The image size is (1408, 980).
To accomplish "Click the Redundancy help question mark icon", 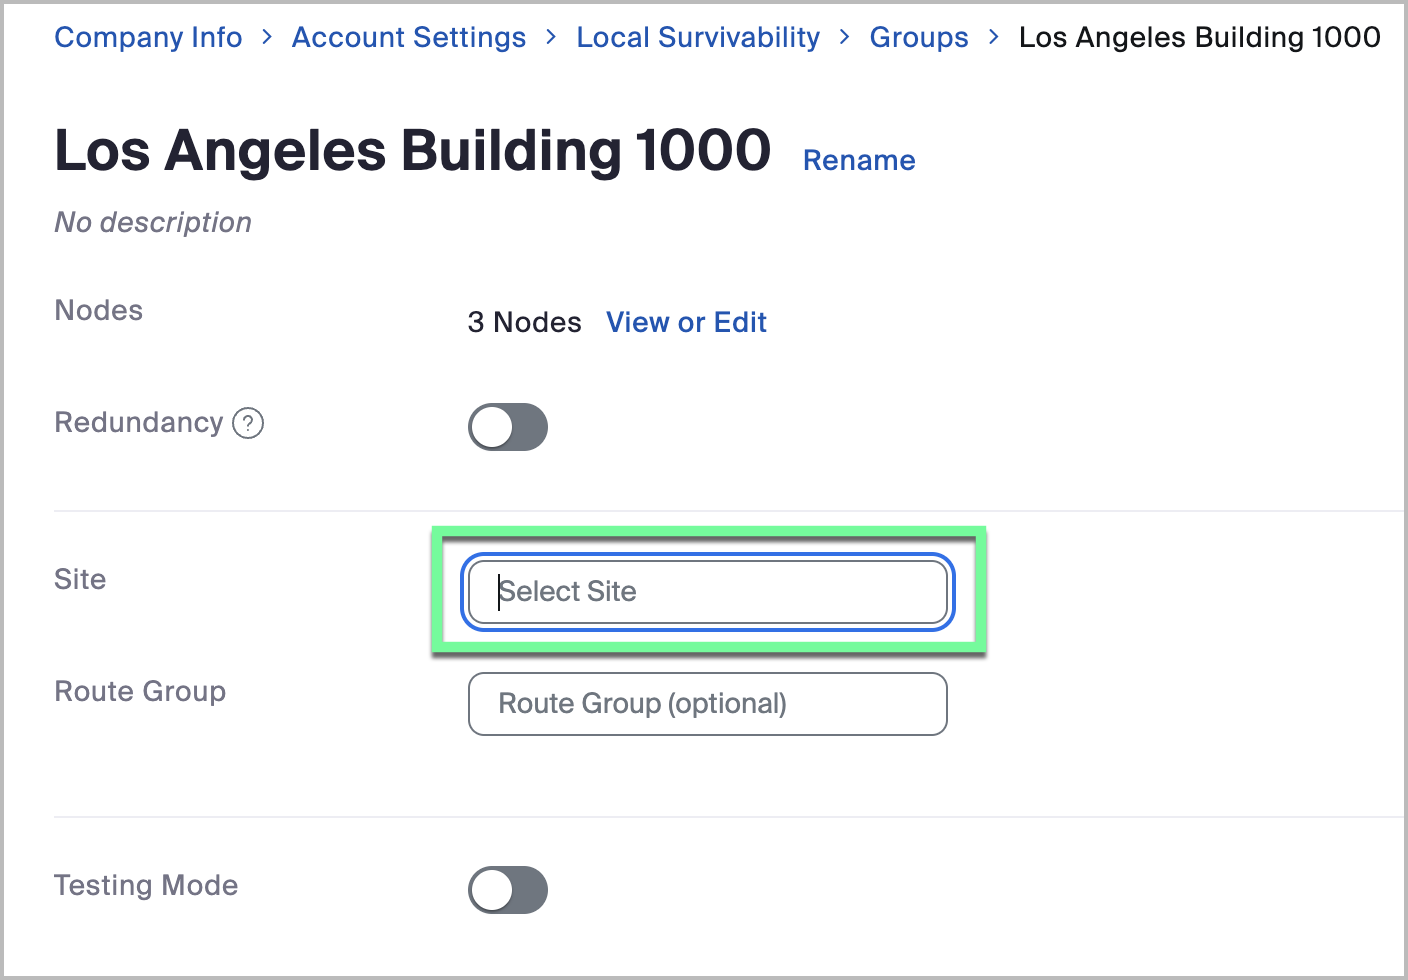I will tap(248, 423).
